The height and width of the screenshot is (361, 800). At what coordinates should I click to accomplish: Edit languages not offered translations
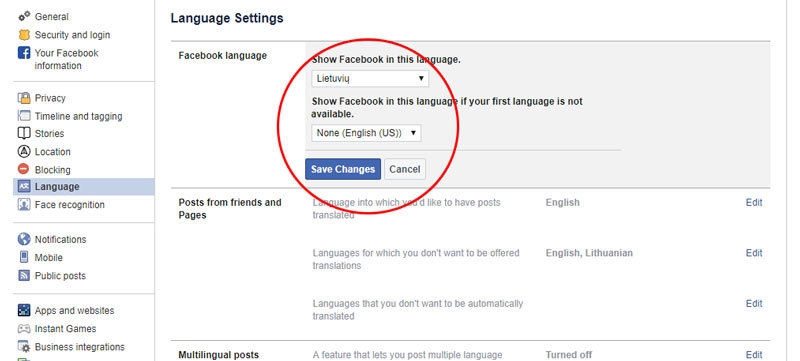coord(754,253)
